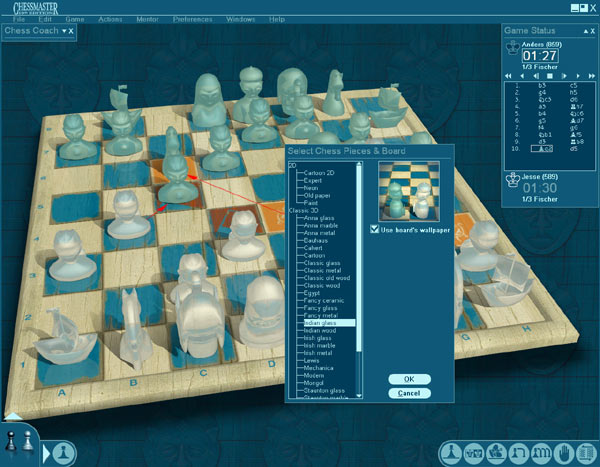The height and width of the screenshot is (467, 600).
Task: Click the piece list scrollbar thumb
Action: (359, 260)
